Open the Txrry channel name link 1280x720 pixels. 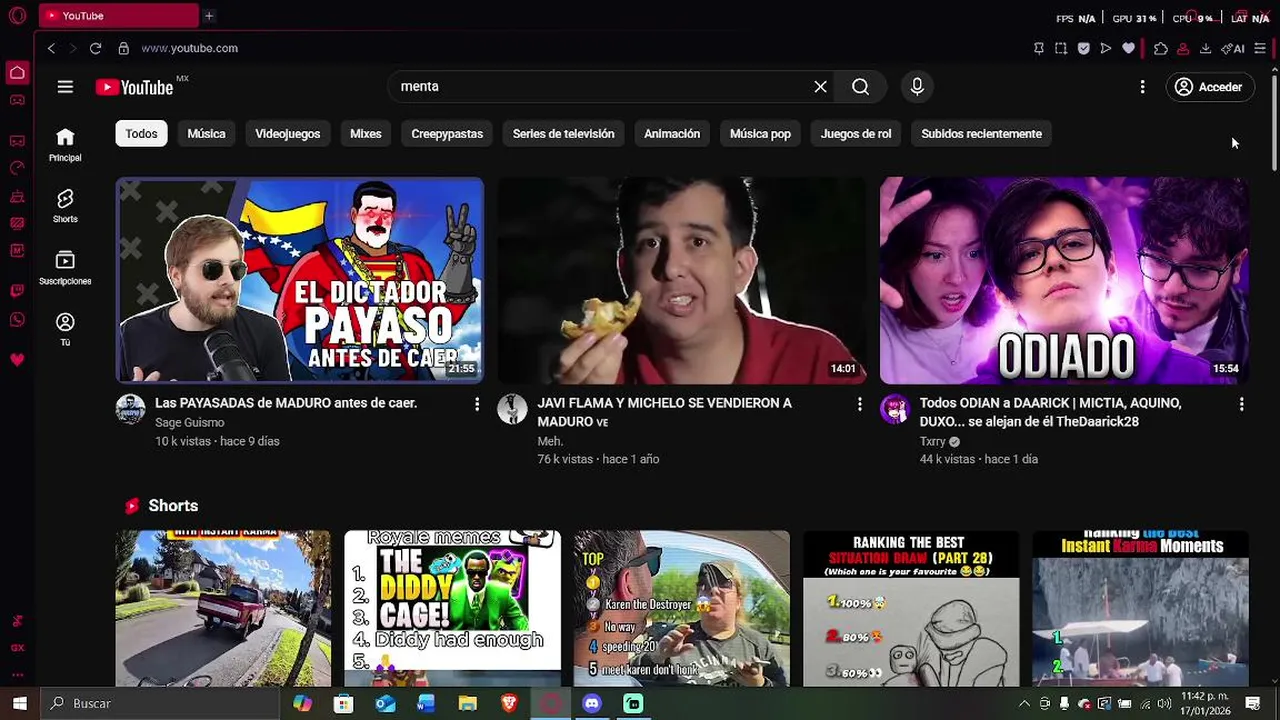click(932, 441)
